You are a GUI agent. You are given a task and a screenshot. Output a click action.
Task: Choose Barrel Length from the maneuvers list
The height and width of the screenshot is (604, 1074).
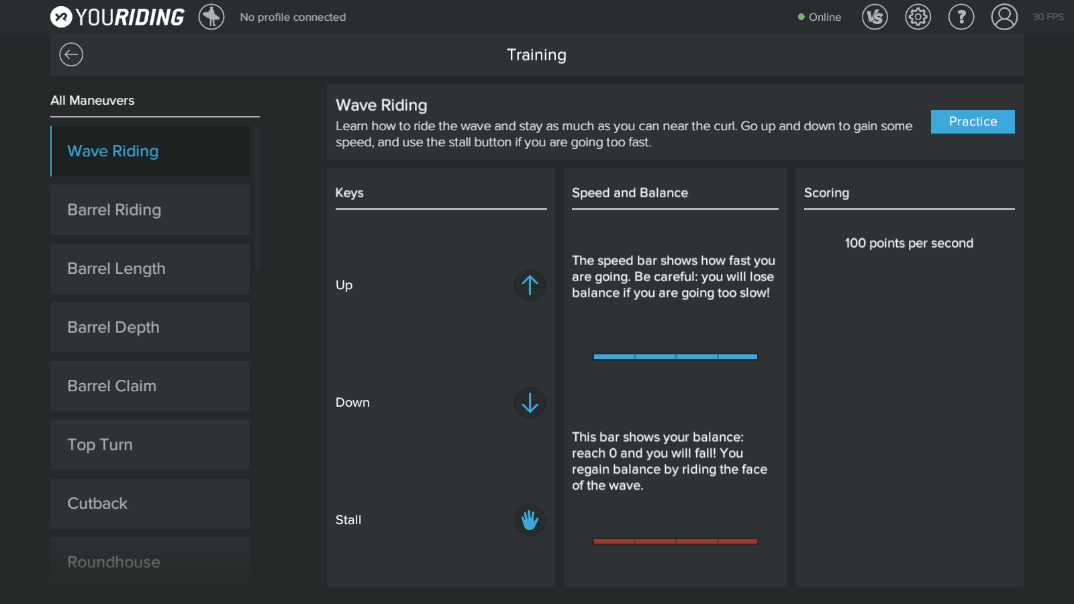point(150,269)
